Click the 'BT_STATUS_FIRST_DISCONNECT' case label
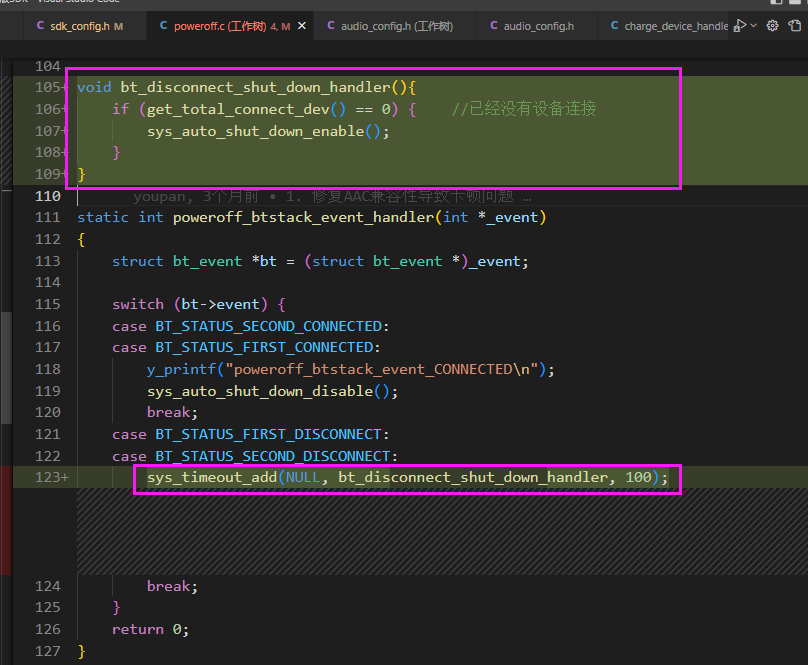The width and height of the screenshot is (808, 665). click(268, 435)
